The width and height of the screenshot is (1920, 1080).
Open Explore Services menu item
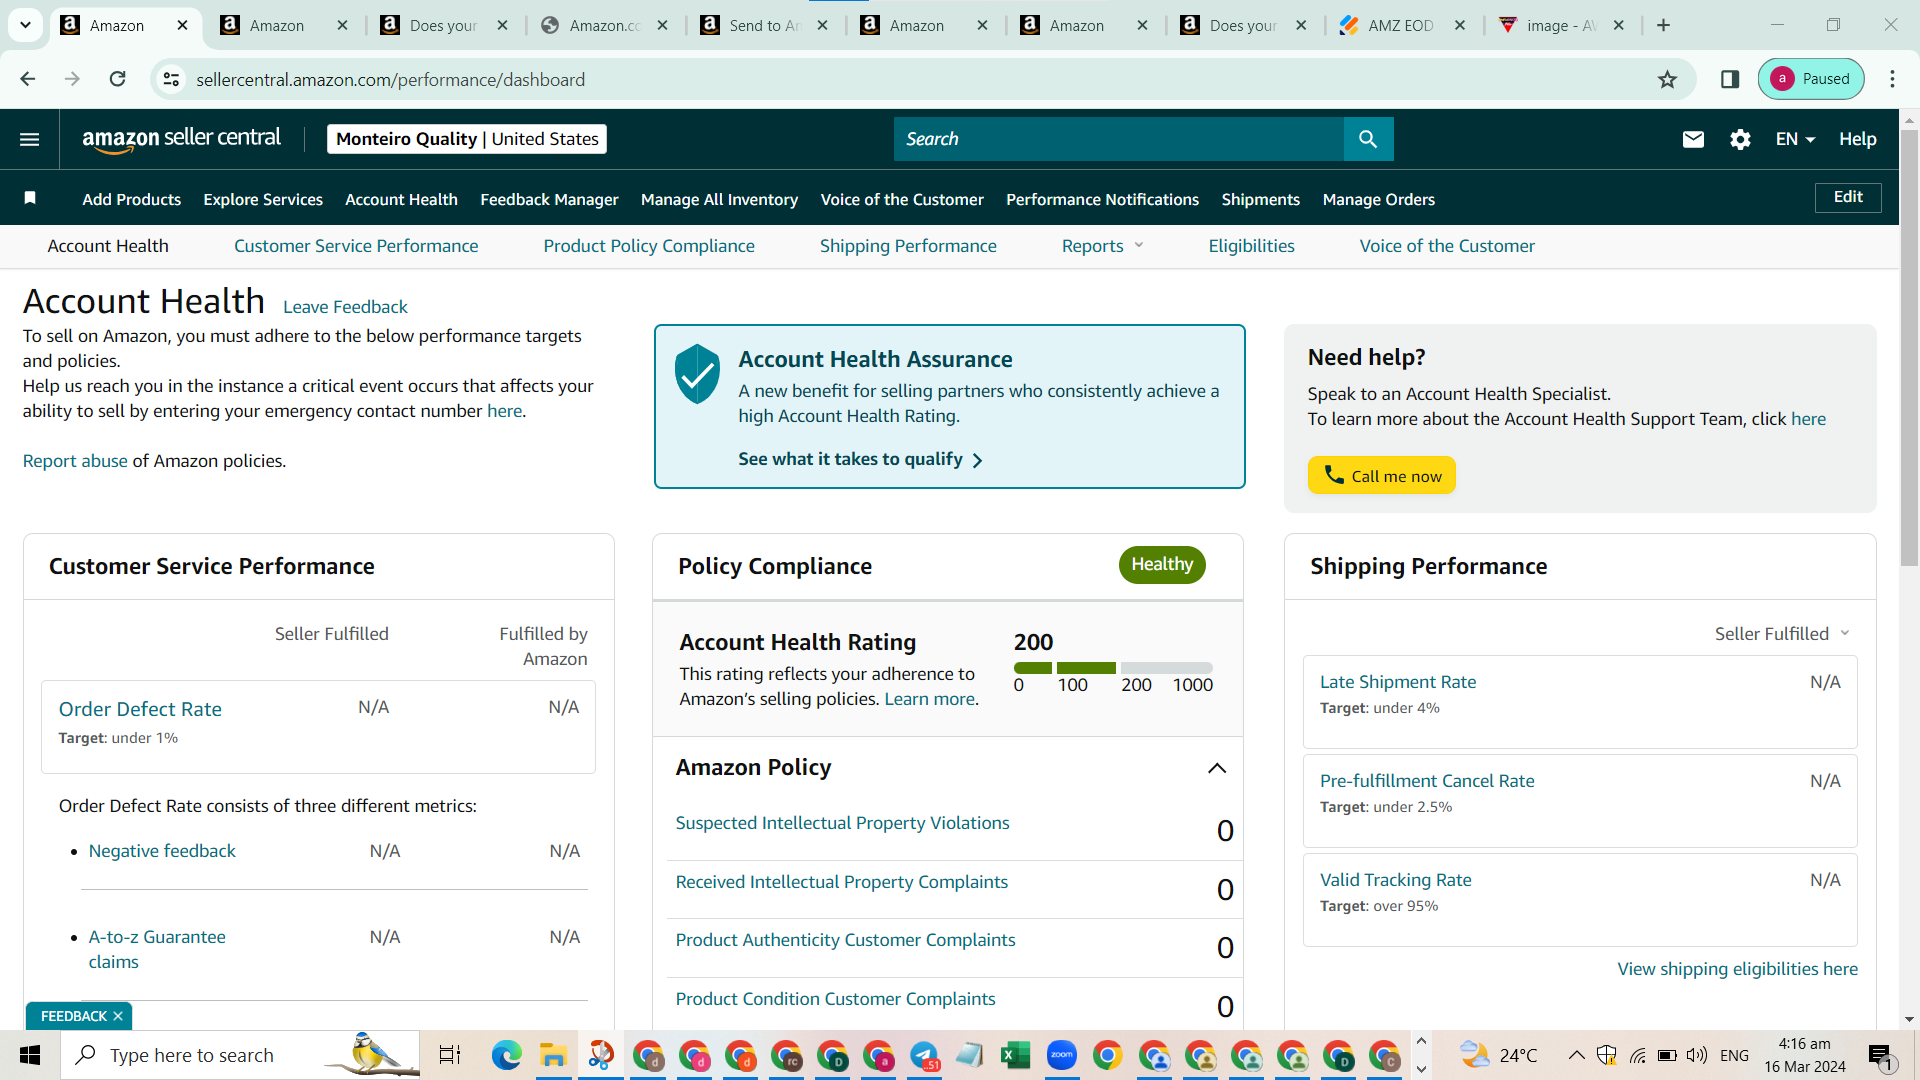[x=263, y=199]
